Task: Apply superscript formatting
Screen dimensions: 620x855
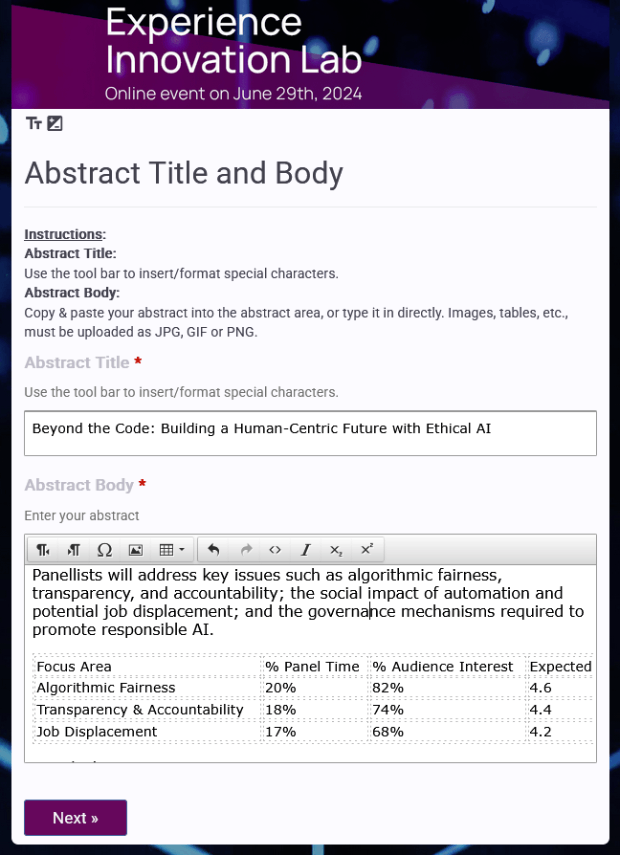Action: [366, 549]
